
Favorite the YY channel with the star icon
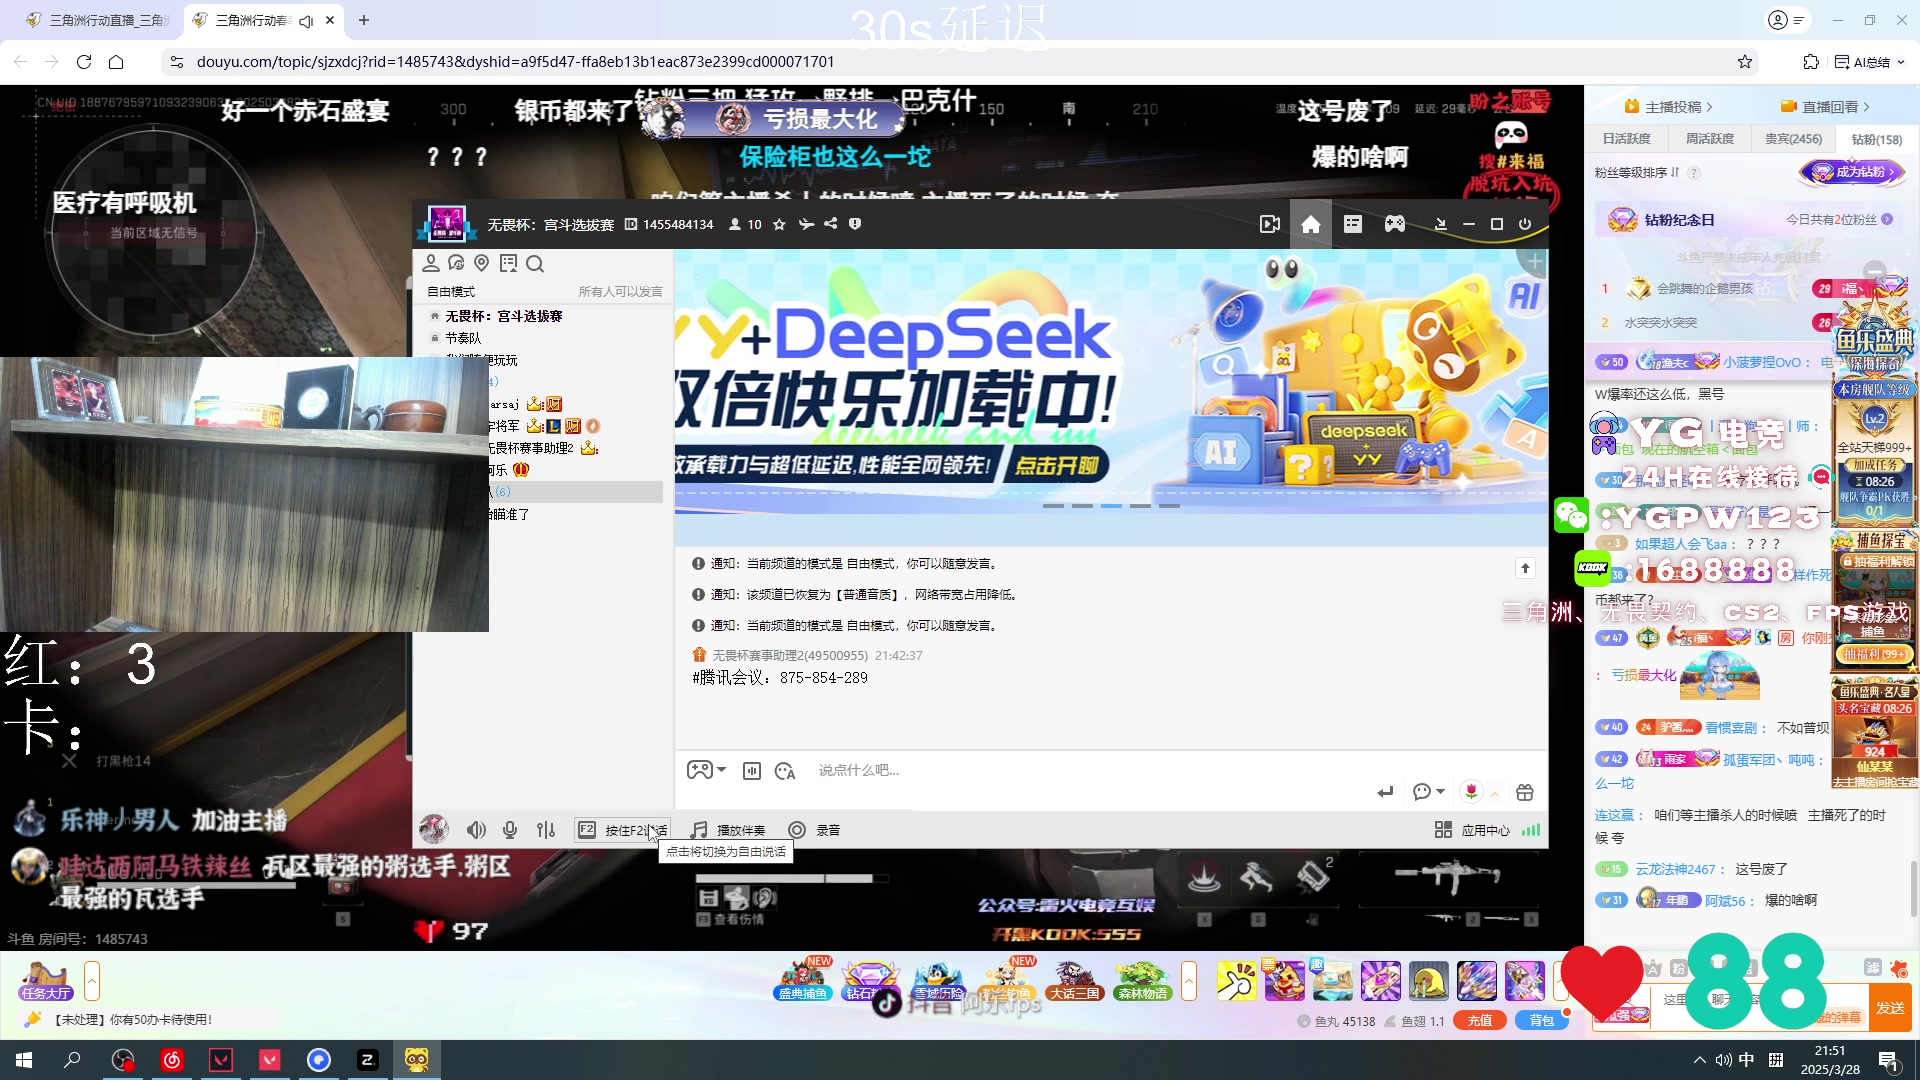[x=779, y=225]
